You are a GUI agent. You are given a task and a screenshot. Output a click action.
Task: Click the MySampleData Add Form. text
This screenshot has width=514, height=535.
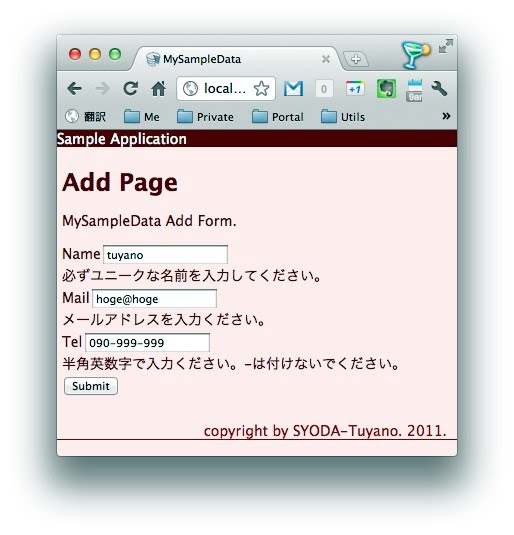coord(149,221)
